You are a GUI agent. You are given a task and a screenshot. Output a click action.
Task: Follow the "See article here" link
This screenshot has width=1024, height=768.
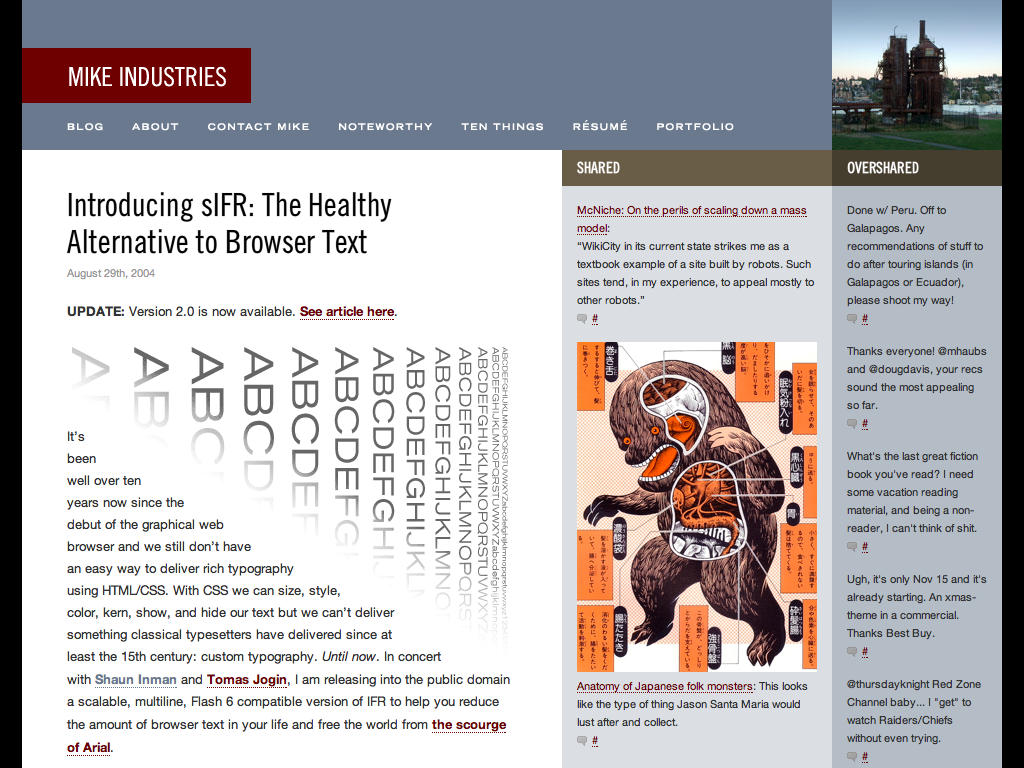[x=346, y=312]
